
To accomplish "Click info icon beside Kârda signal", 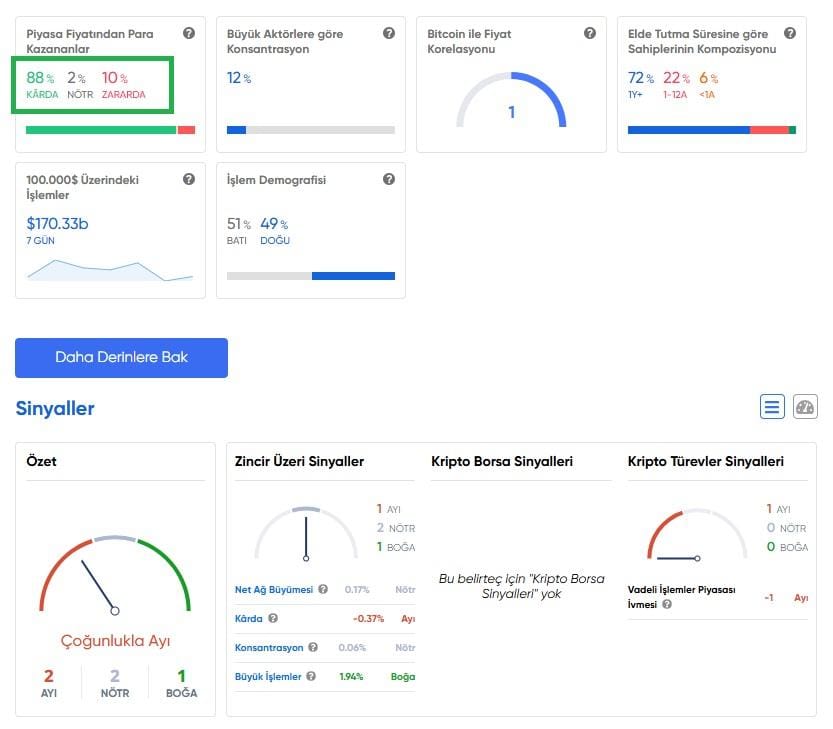I will pyautogui.click(x=273, y=619).
